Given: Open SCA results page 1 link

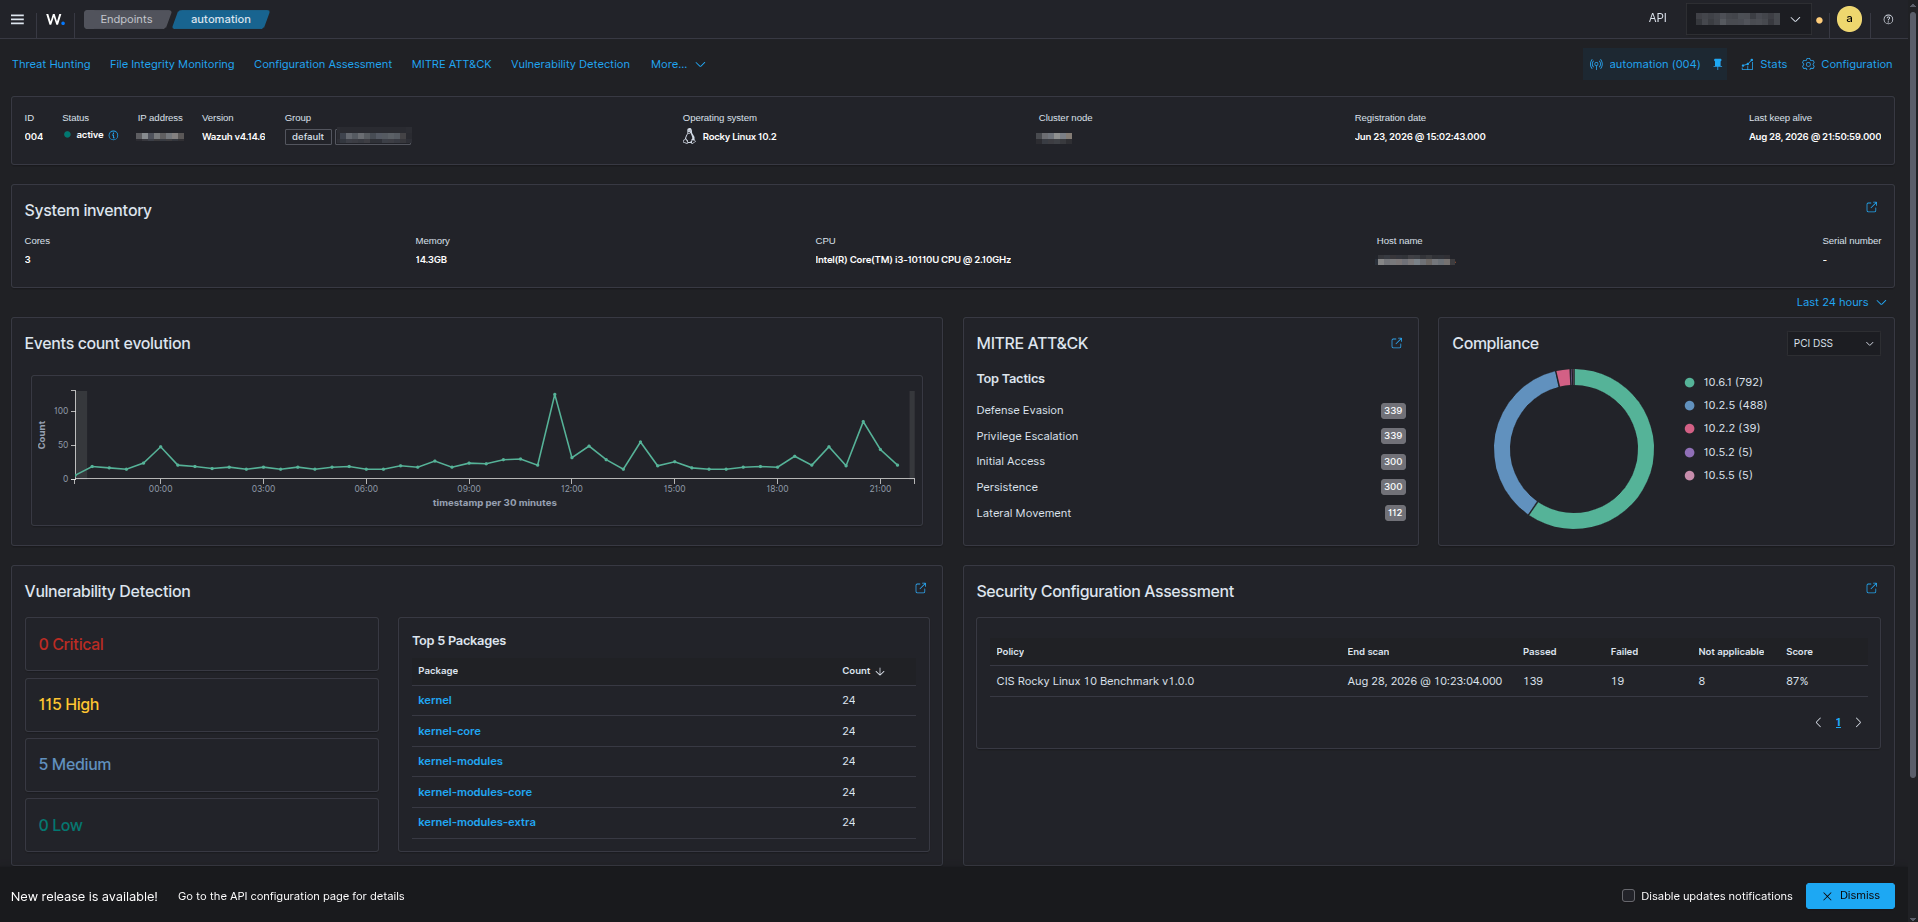Looking at the screenshot, I should tap(1838, 722).
